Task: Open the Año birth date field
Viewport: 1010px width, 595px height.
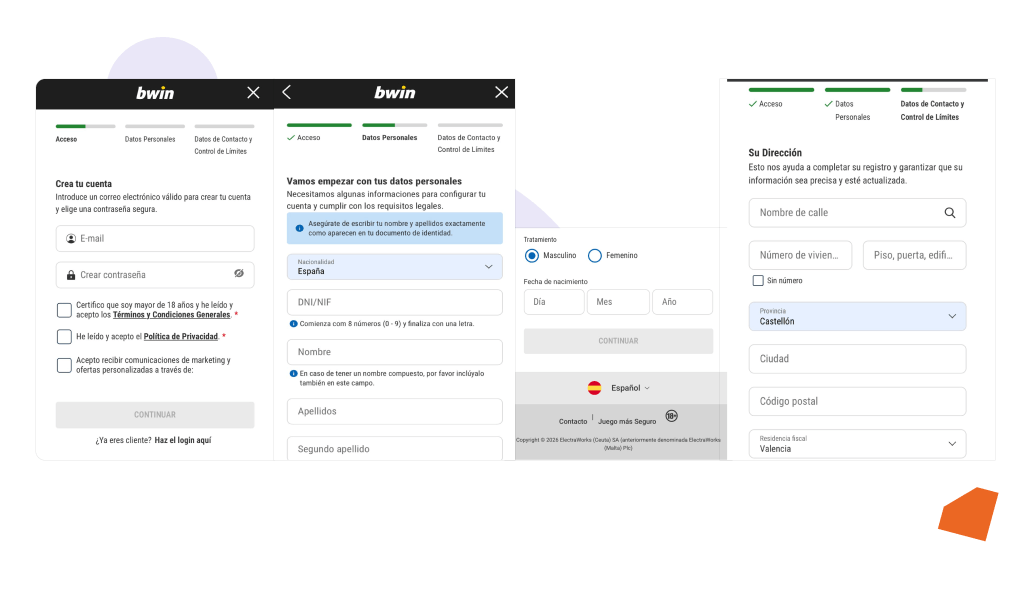Action: 682,302
